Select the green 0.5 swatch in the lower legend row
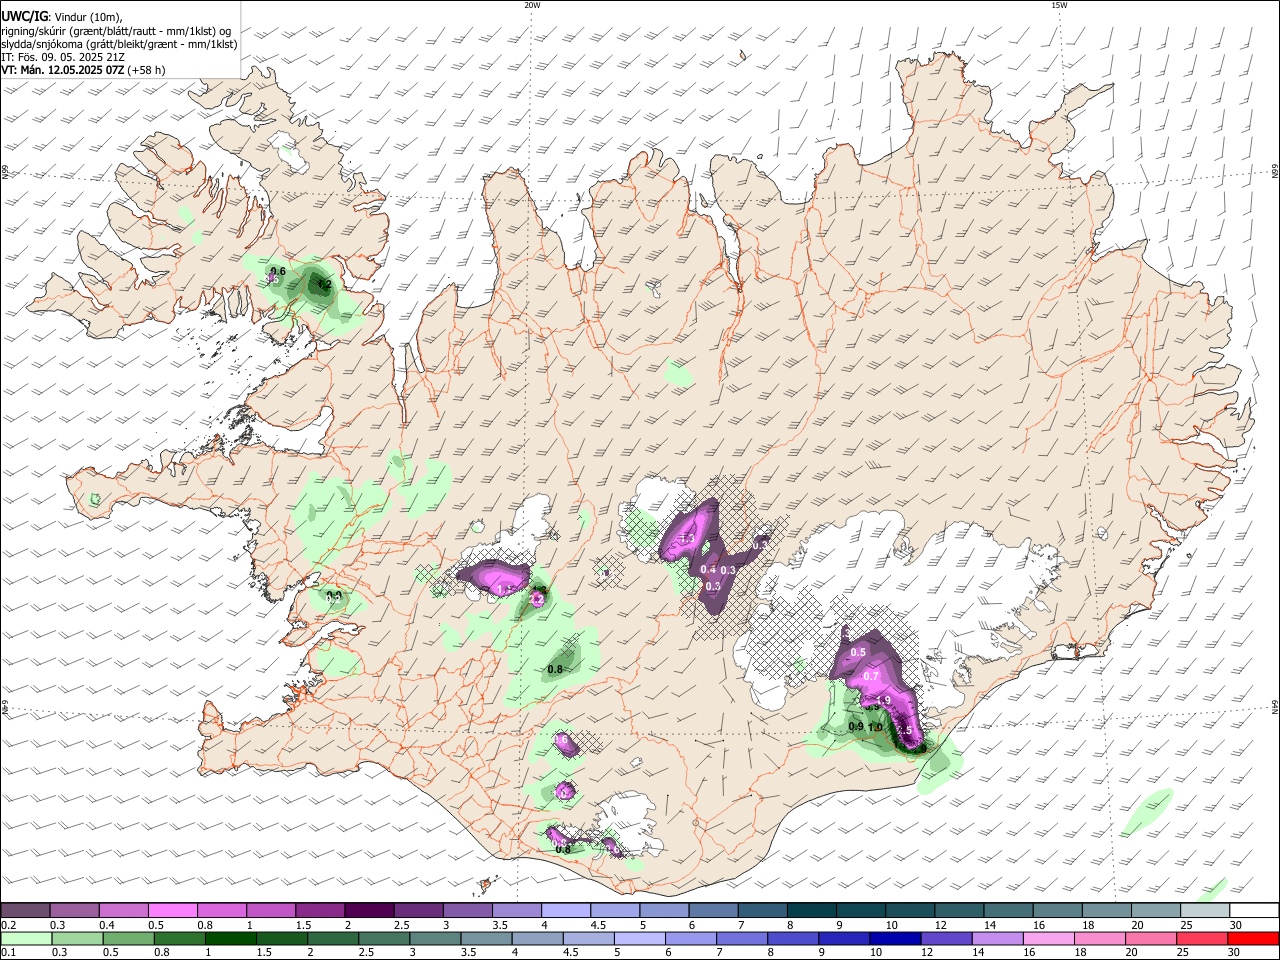 (128, 939)
